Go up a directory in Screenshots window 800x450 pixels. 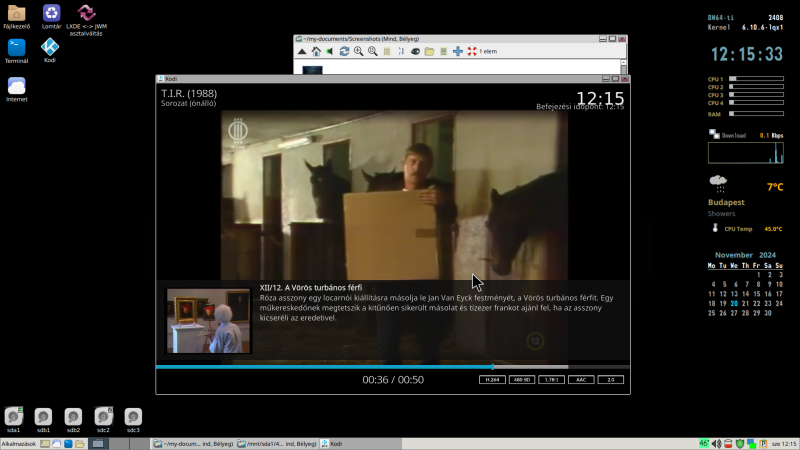(302, 52)
